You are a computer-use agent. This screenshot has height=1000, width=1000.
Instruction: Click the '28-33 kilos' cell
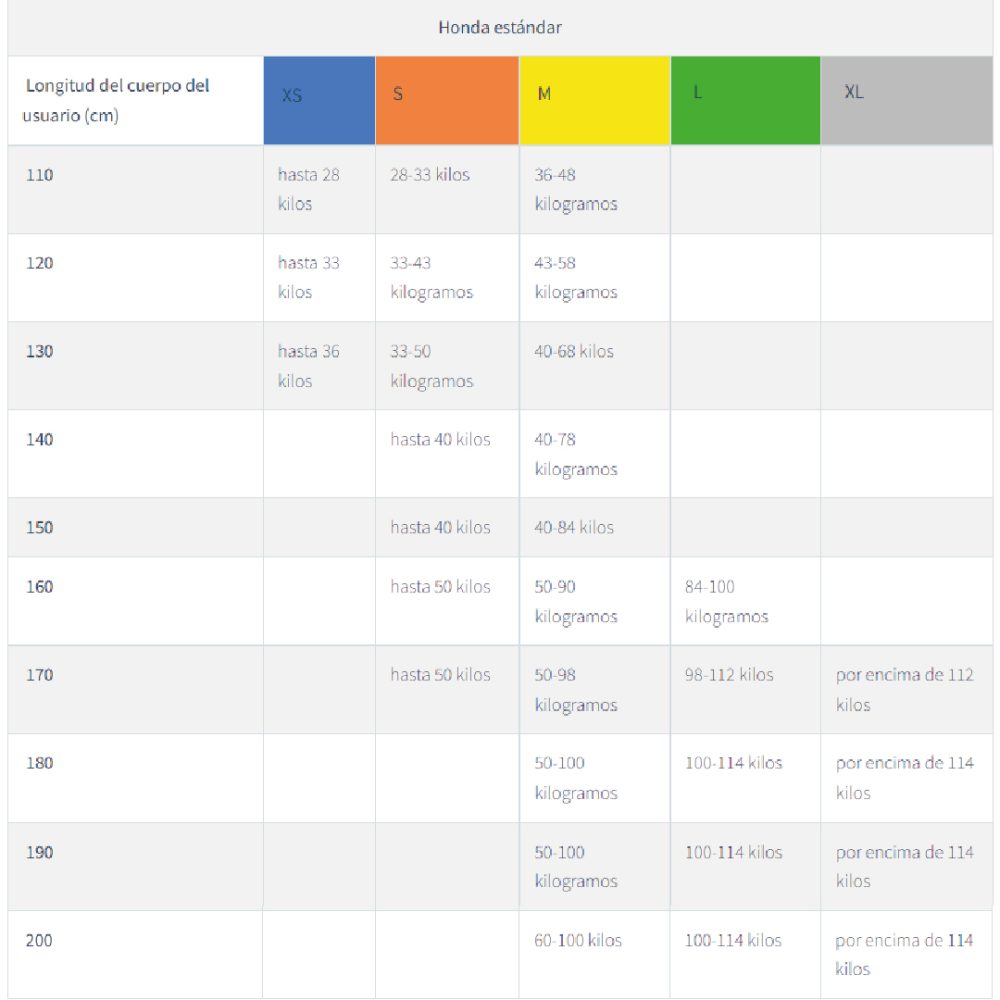pos(430,175)
